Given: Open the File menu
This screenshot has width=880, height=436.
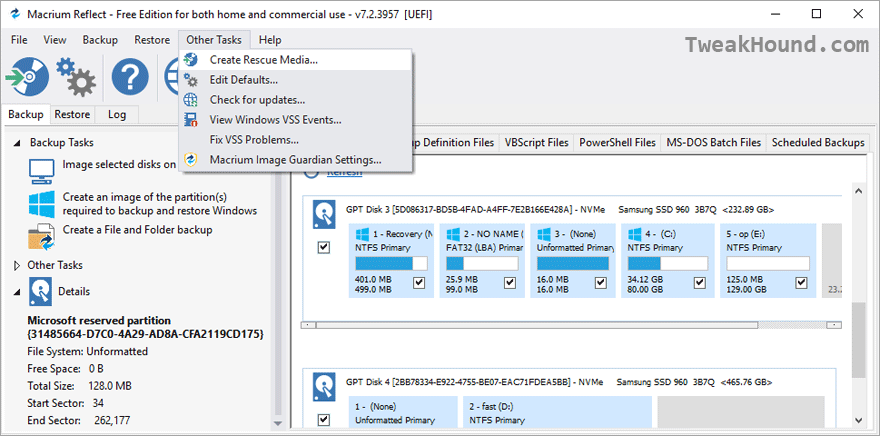Looking at the screenshot, I should 19,40.
